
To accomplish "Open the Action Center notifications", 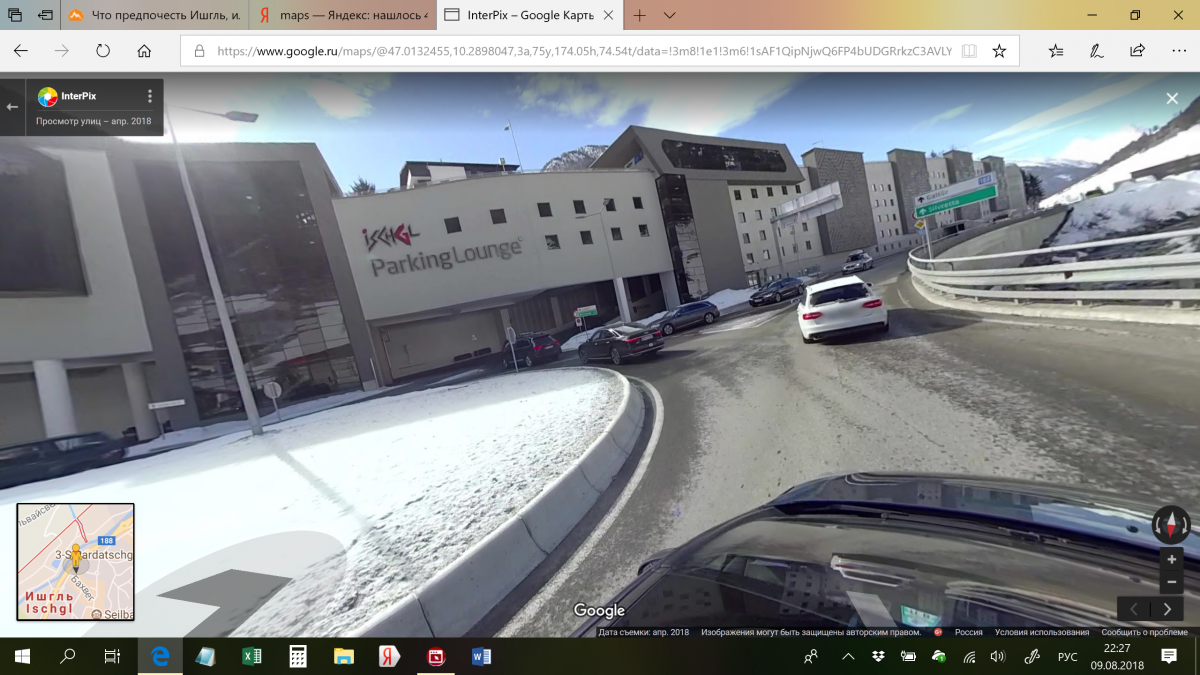I will click(x=1169, y=656).
